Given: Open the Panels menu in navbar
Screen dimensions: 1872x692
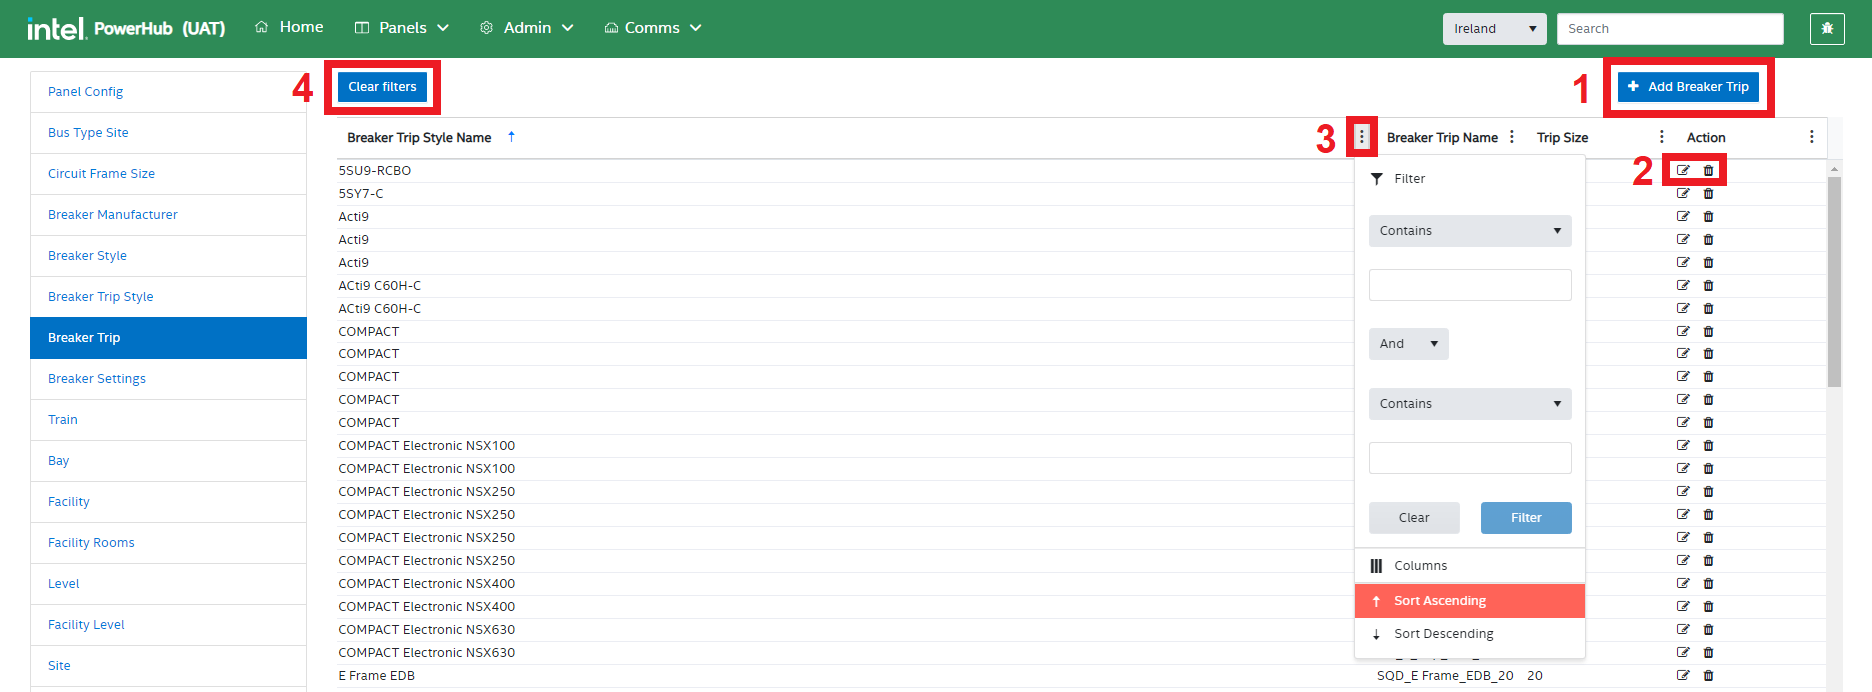Looking at the screenshot, I should (x=402, y=28).
